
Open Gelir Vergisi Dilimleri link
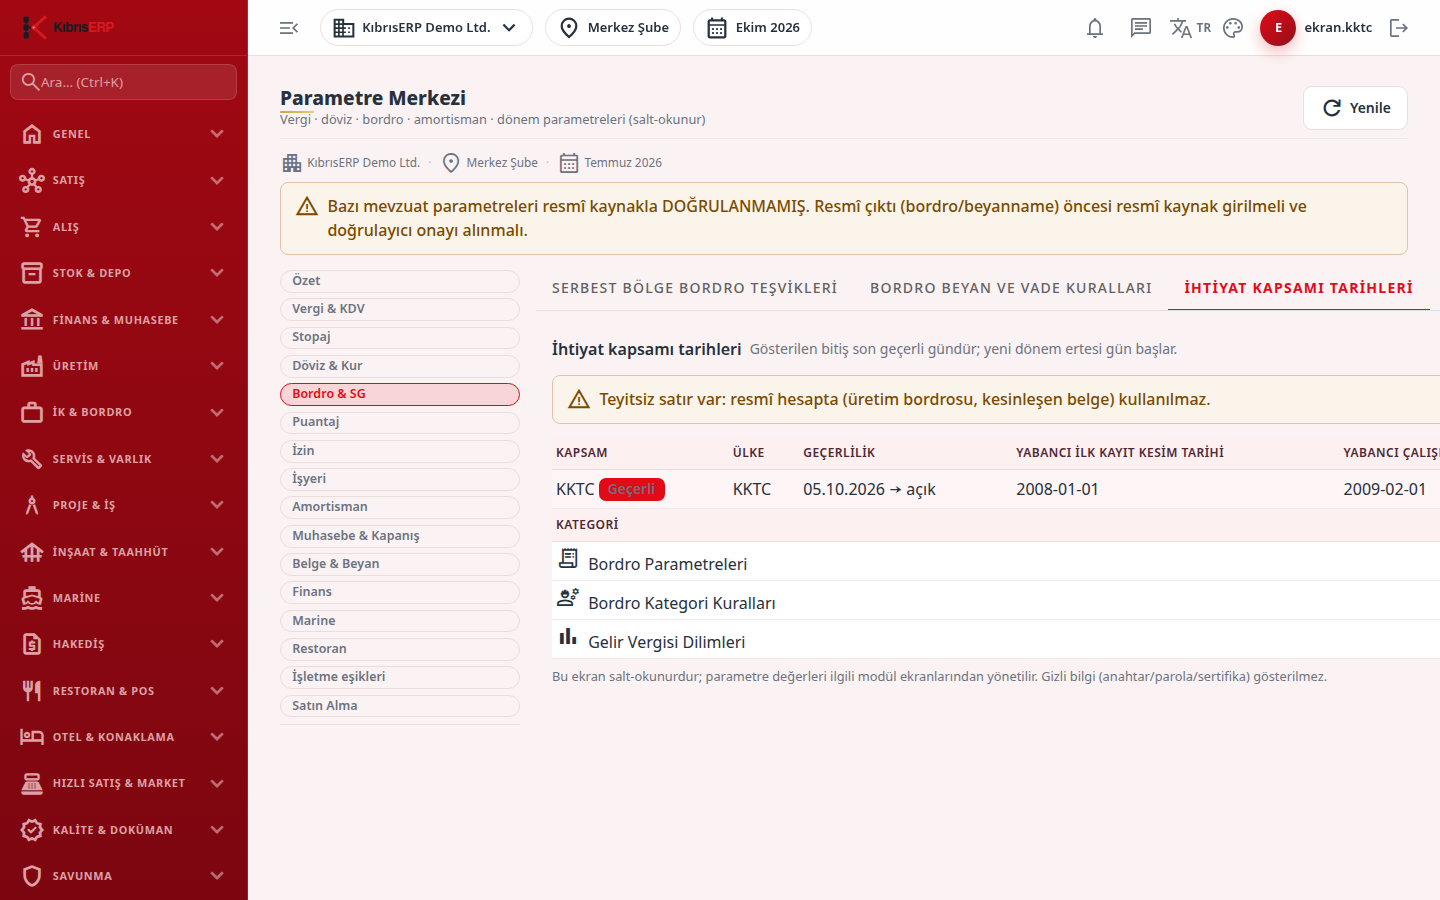(x=667, y=642)
